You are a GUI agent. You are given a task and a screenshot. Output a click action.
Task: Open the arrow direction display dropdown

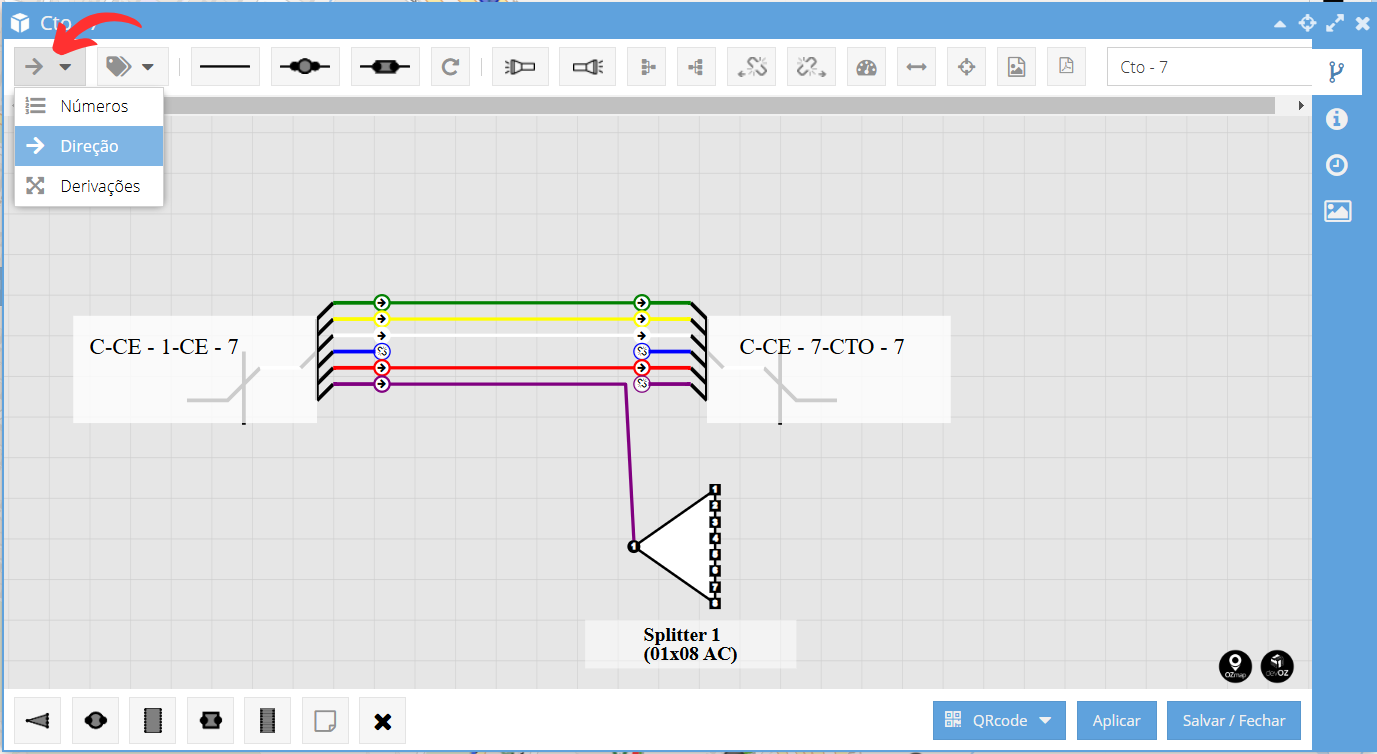pyautogui.click(x=49, y=67)
